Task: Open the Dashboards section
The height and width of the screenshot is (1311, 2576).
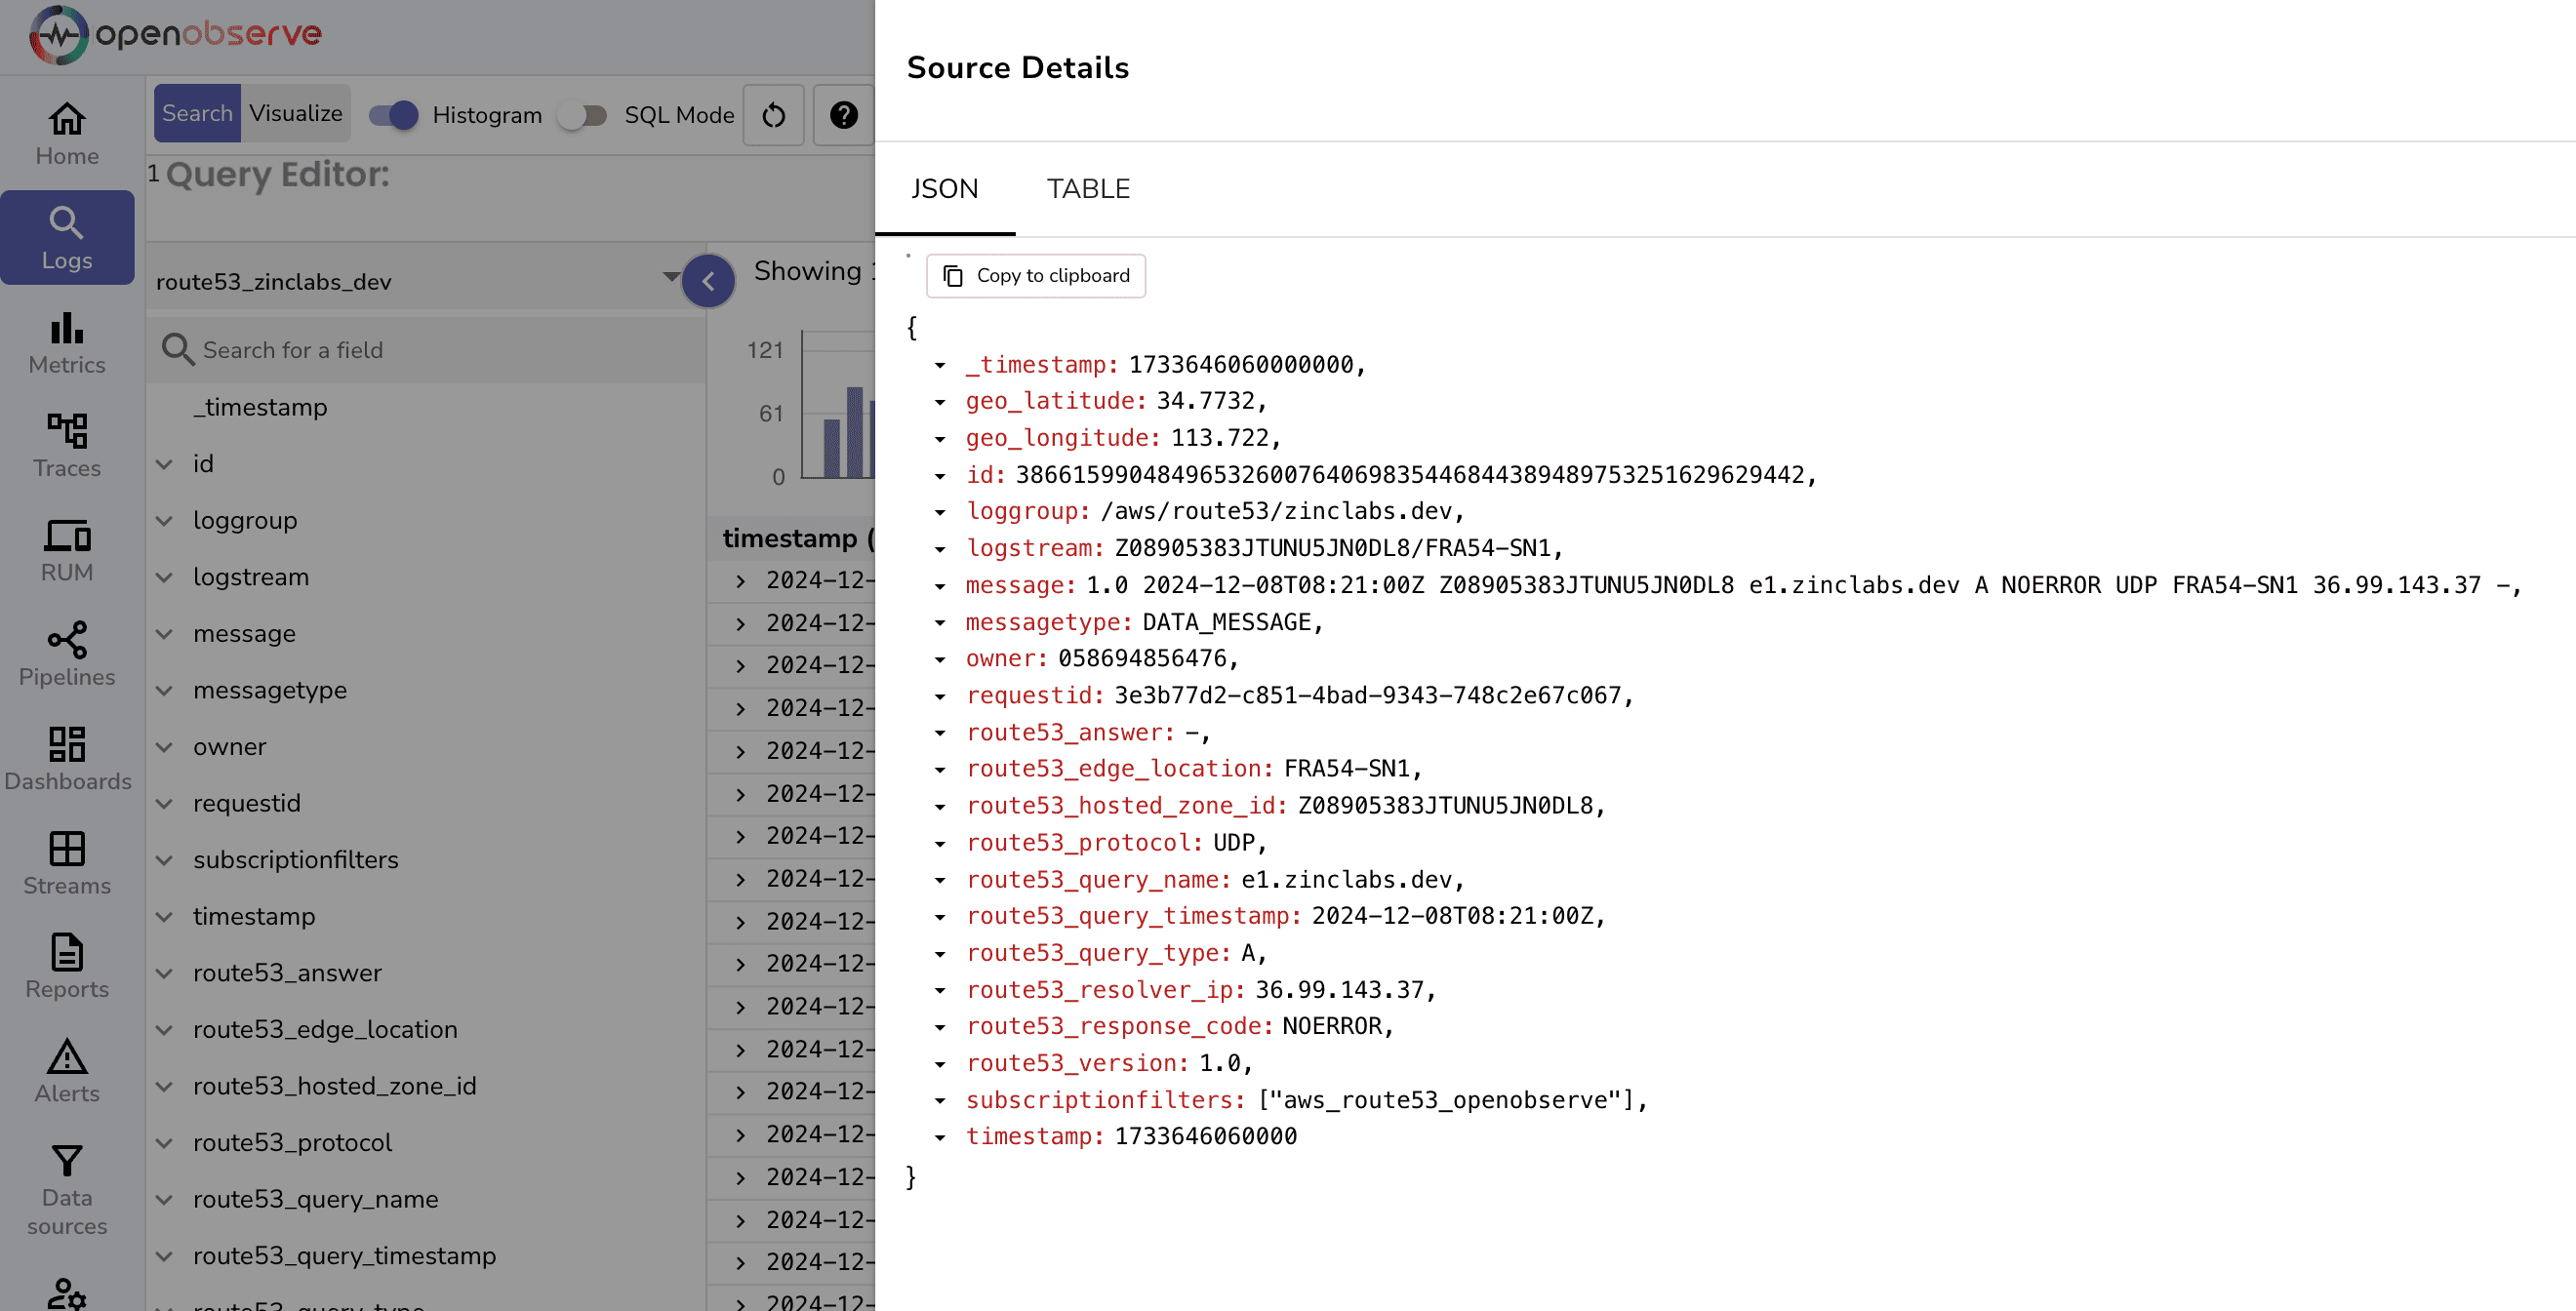Action: point(67,759)
